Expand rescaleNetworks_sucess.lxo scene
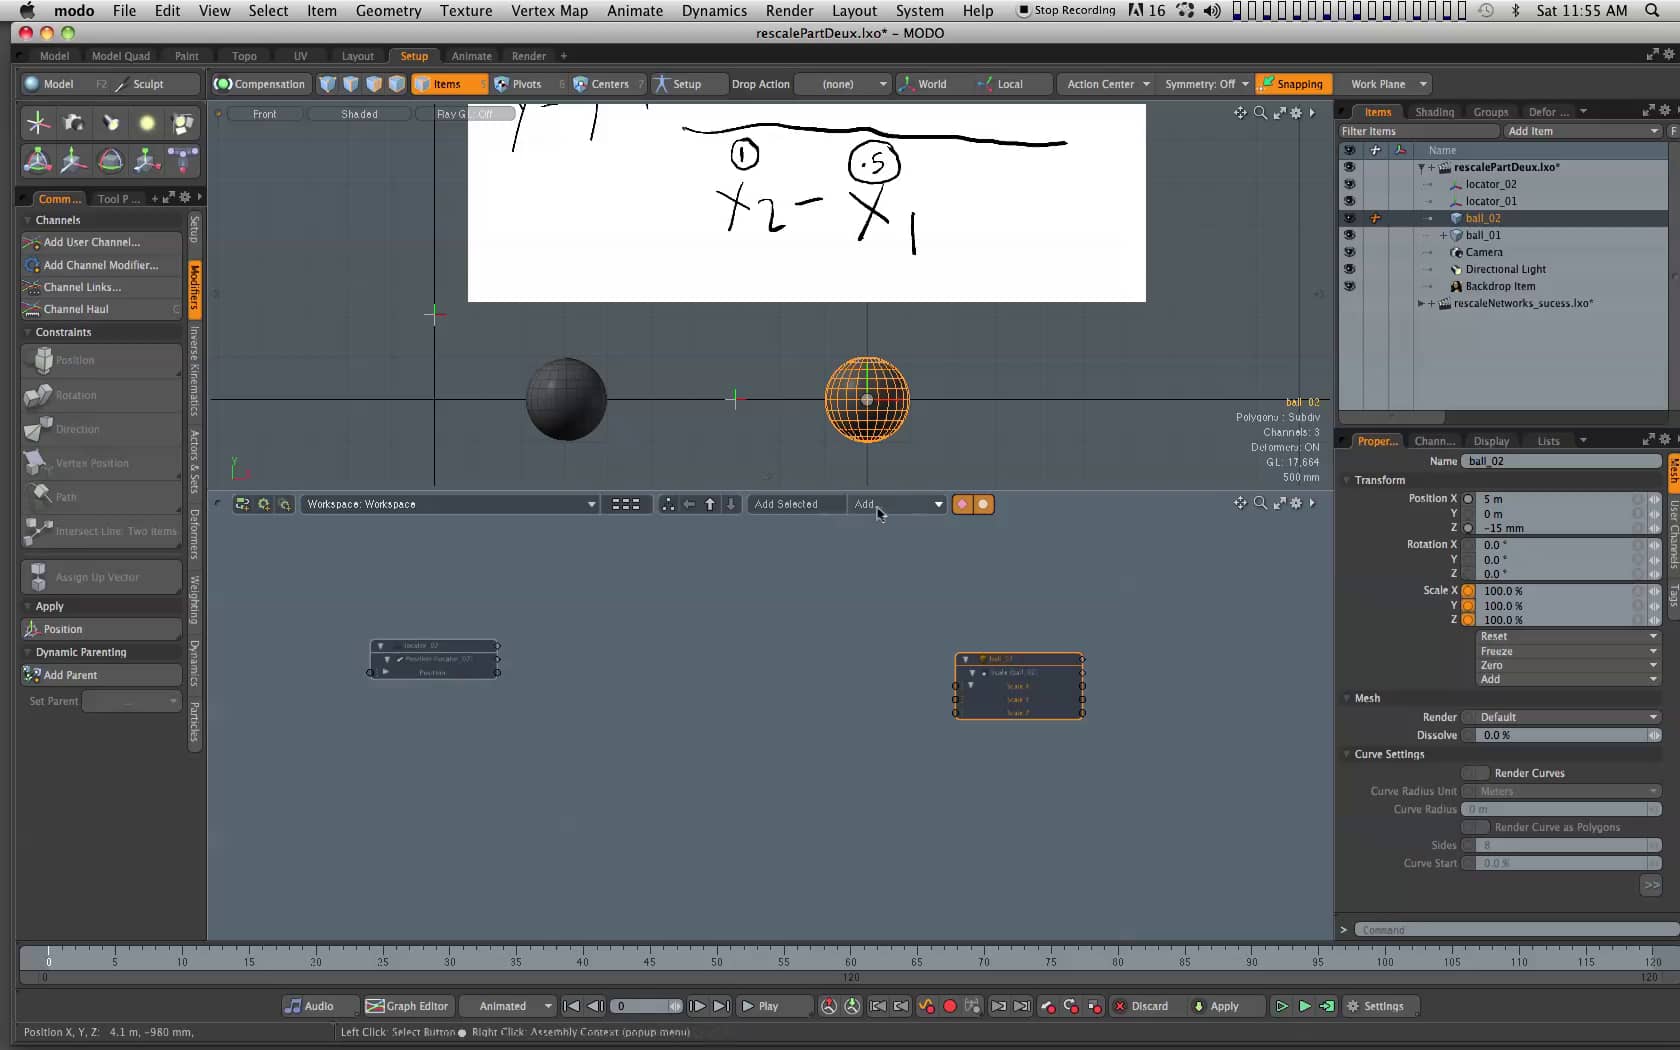 tap(1420, 303)
